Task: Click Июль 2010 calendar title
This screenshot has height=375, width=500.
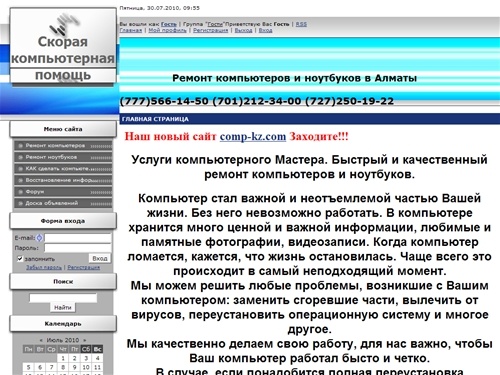Action: pos(63,340)
